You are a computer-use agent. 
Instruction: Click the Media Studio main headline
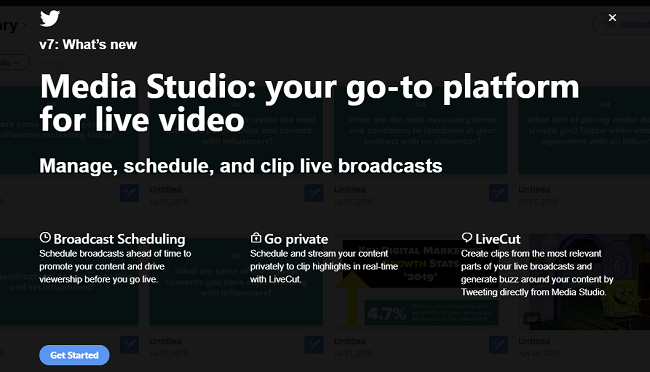pyautogui.click(x=309, y=103)
